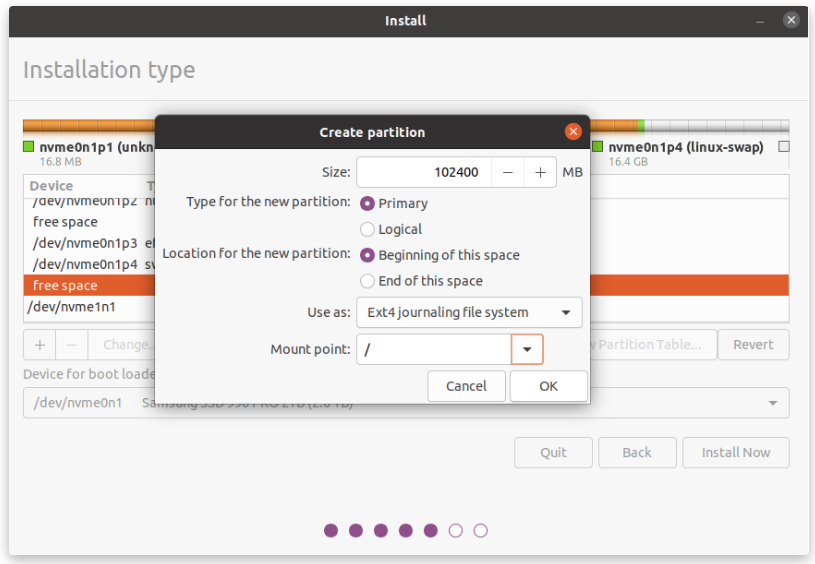Click the Mount point text field
The width and height of the screenshot is (815, 564).
point(433,349)
